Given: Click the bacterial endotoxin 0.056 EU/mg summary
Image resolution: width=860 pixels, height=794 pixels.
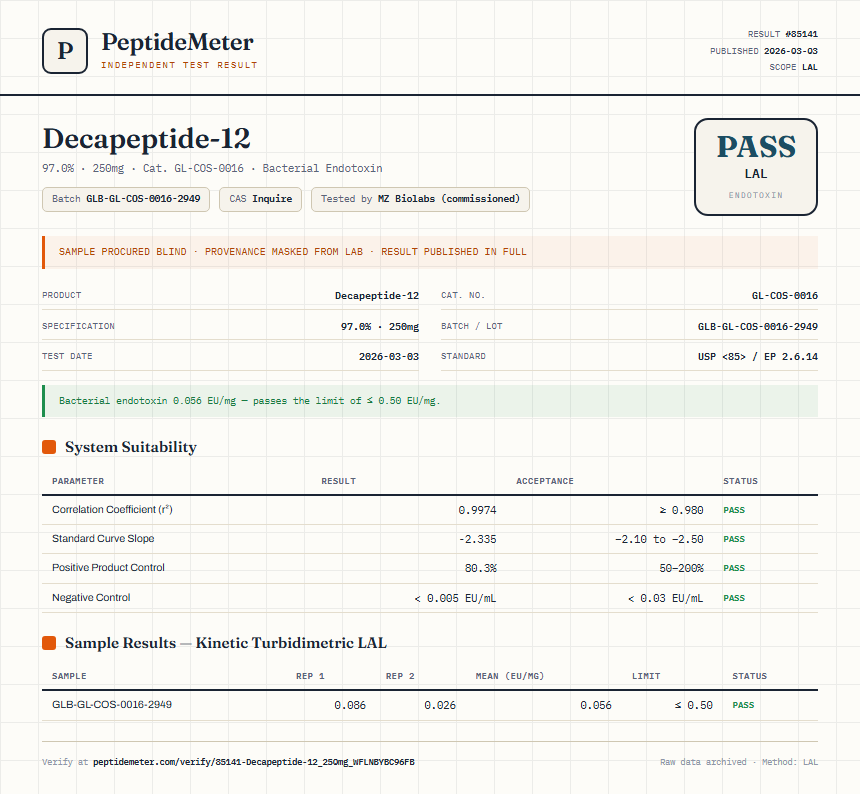Looking at the screenshot, I should [430, 401].
